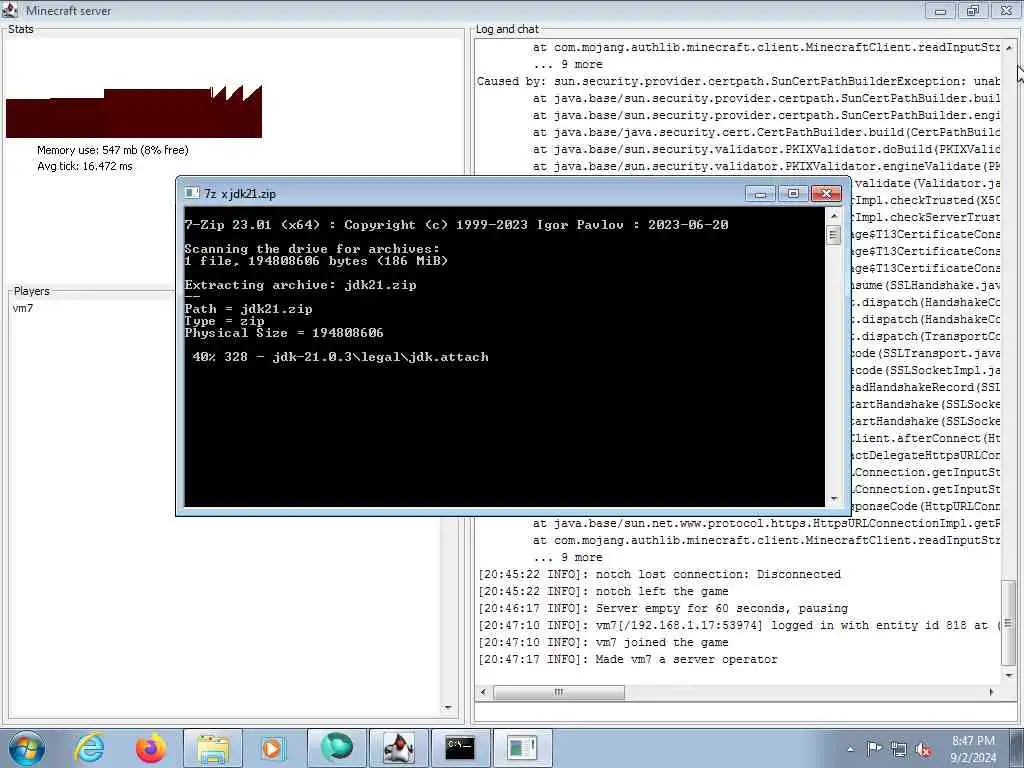Click 'Extracting archive: jdk21.zip' console line
Image resolution: width=1024 pixels, height=768 pixels.
click(x=300, y=285)
